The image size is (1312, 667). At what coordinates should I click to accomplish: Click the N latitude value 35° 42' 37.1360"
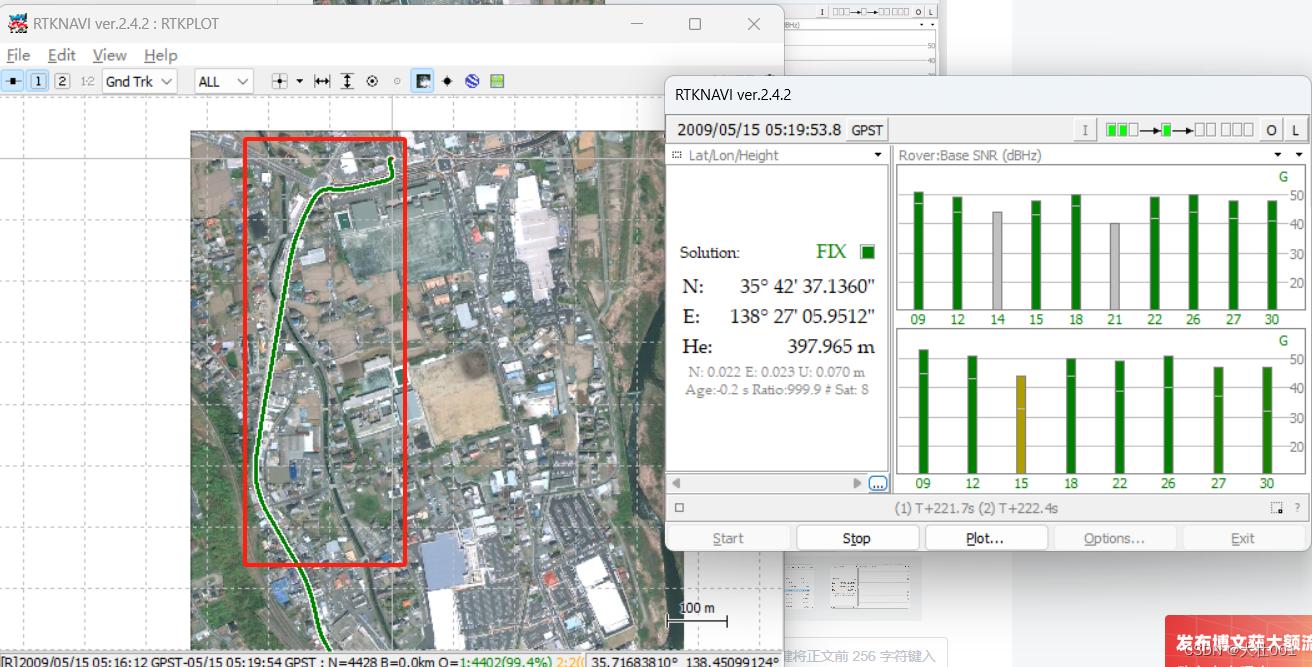tap(807, 287)
